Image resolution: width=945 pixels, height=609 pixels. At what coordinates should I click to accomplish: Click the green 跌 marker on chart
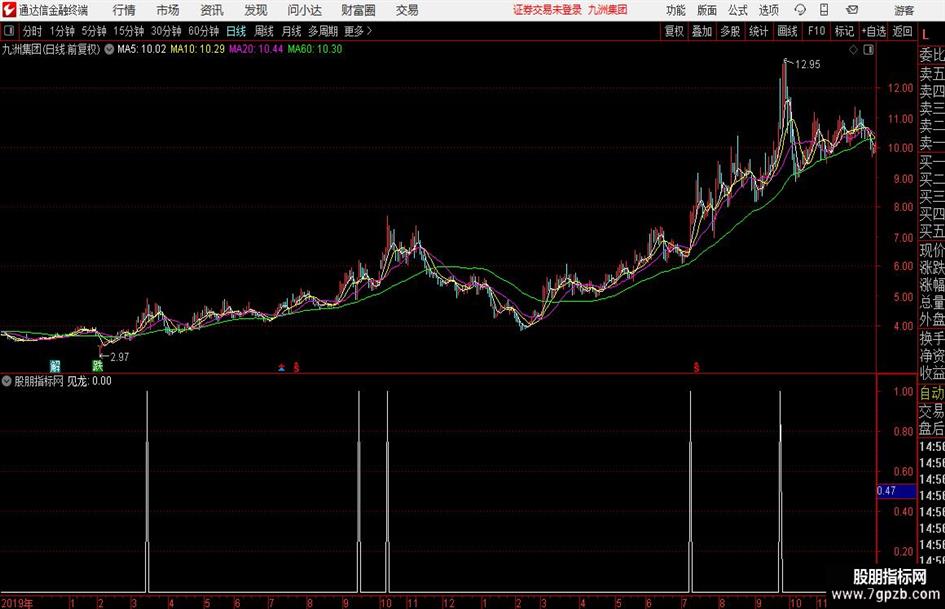[98, 366]
